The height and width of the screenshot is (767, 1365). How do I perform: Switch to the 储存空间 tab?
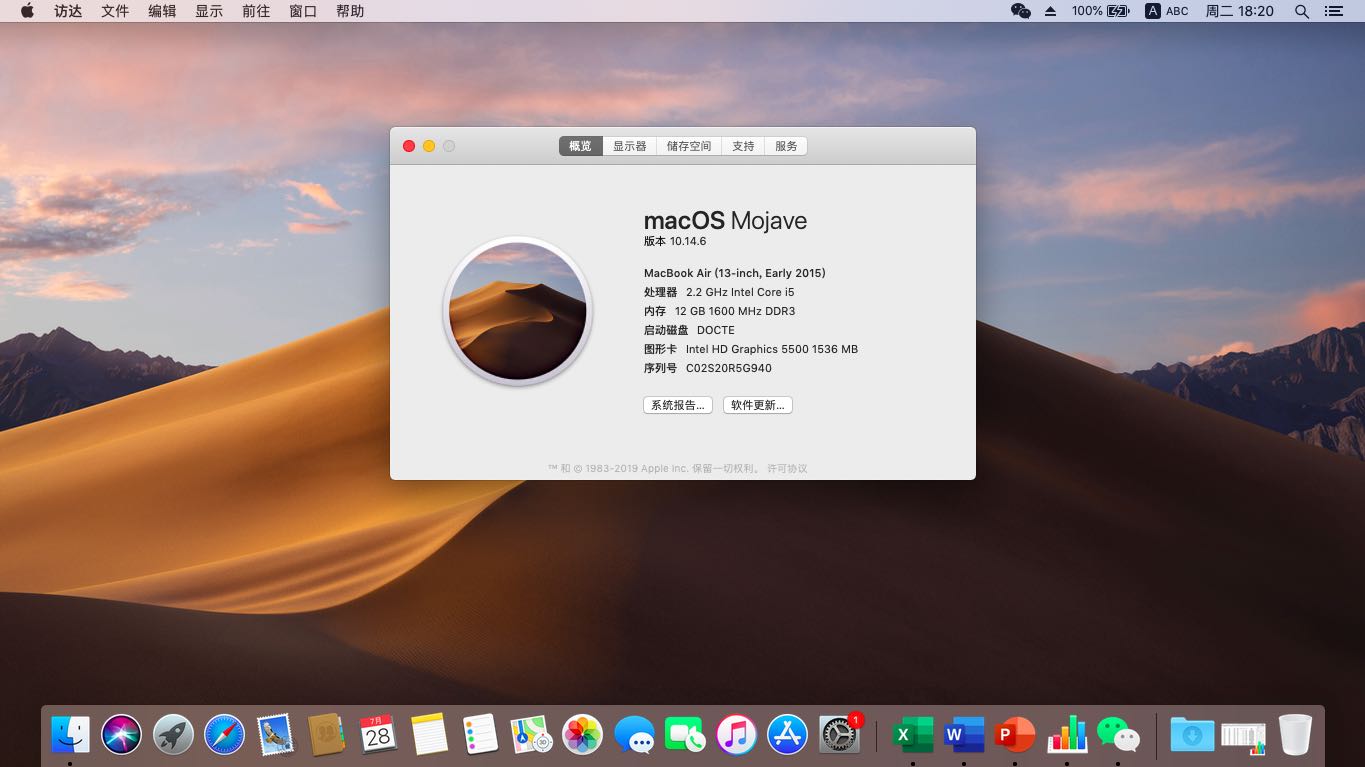689,146
